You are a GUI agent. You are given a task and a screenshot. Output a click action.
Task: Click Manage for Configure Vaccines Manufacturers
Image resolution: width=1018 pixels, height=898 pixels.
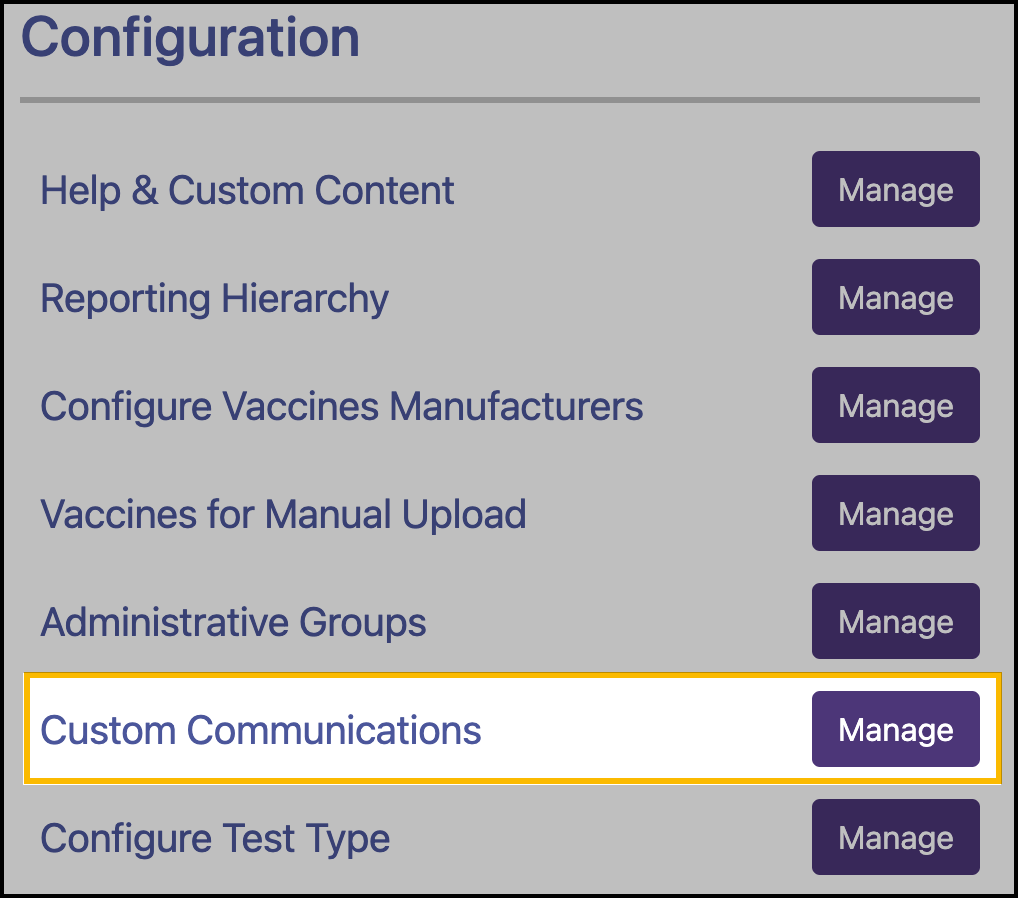tap(895, 405)
